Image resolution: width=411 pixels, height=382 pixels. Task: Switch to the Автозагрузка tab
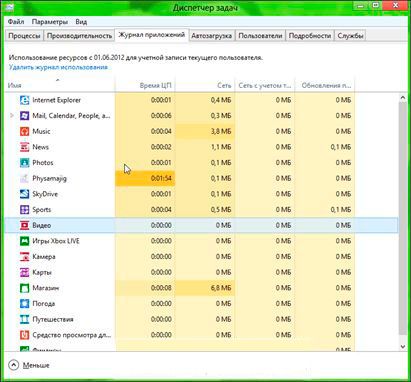click(x=211, y=36)
